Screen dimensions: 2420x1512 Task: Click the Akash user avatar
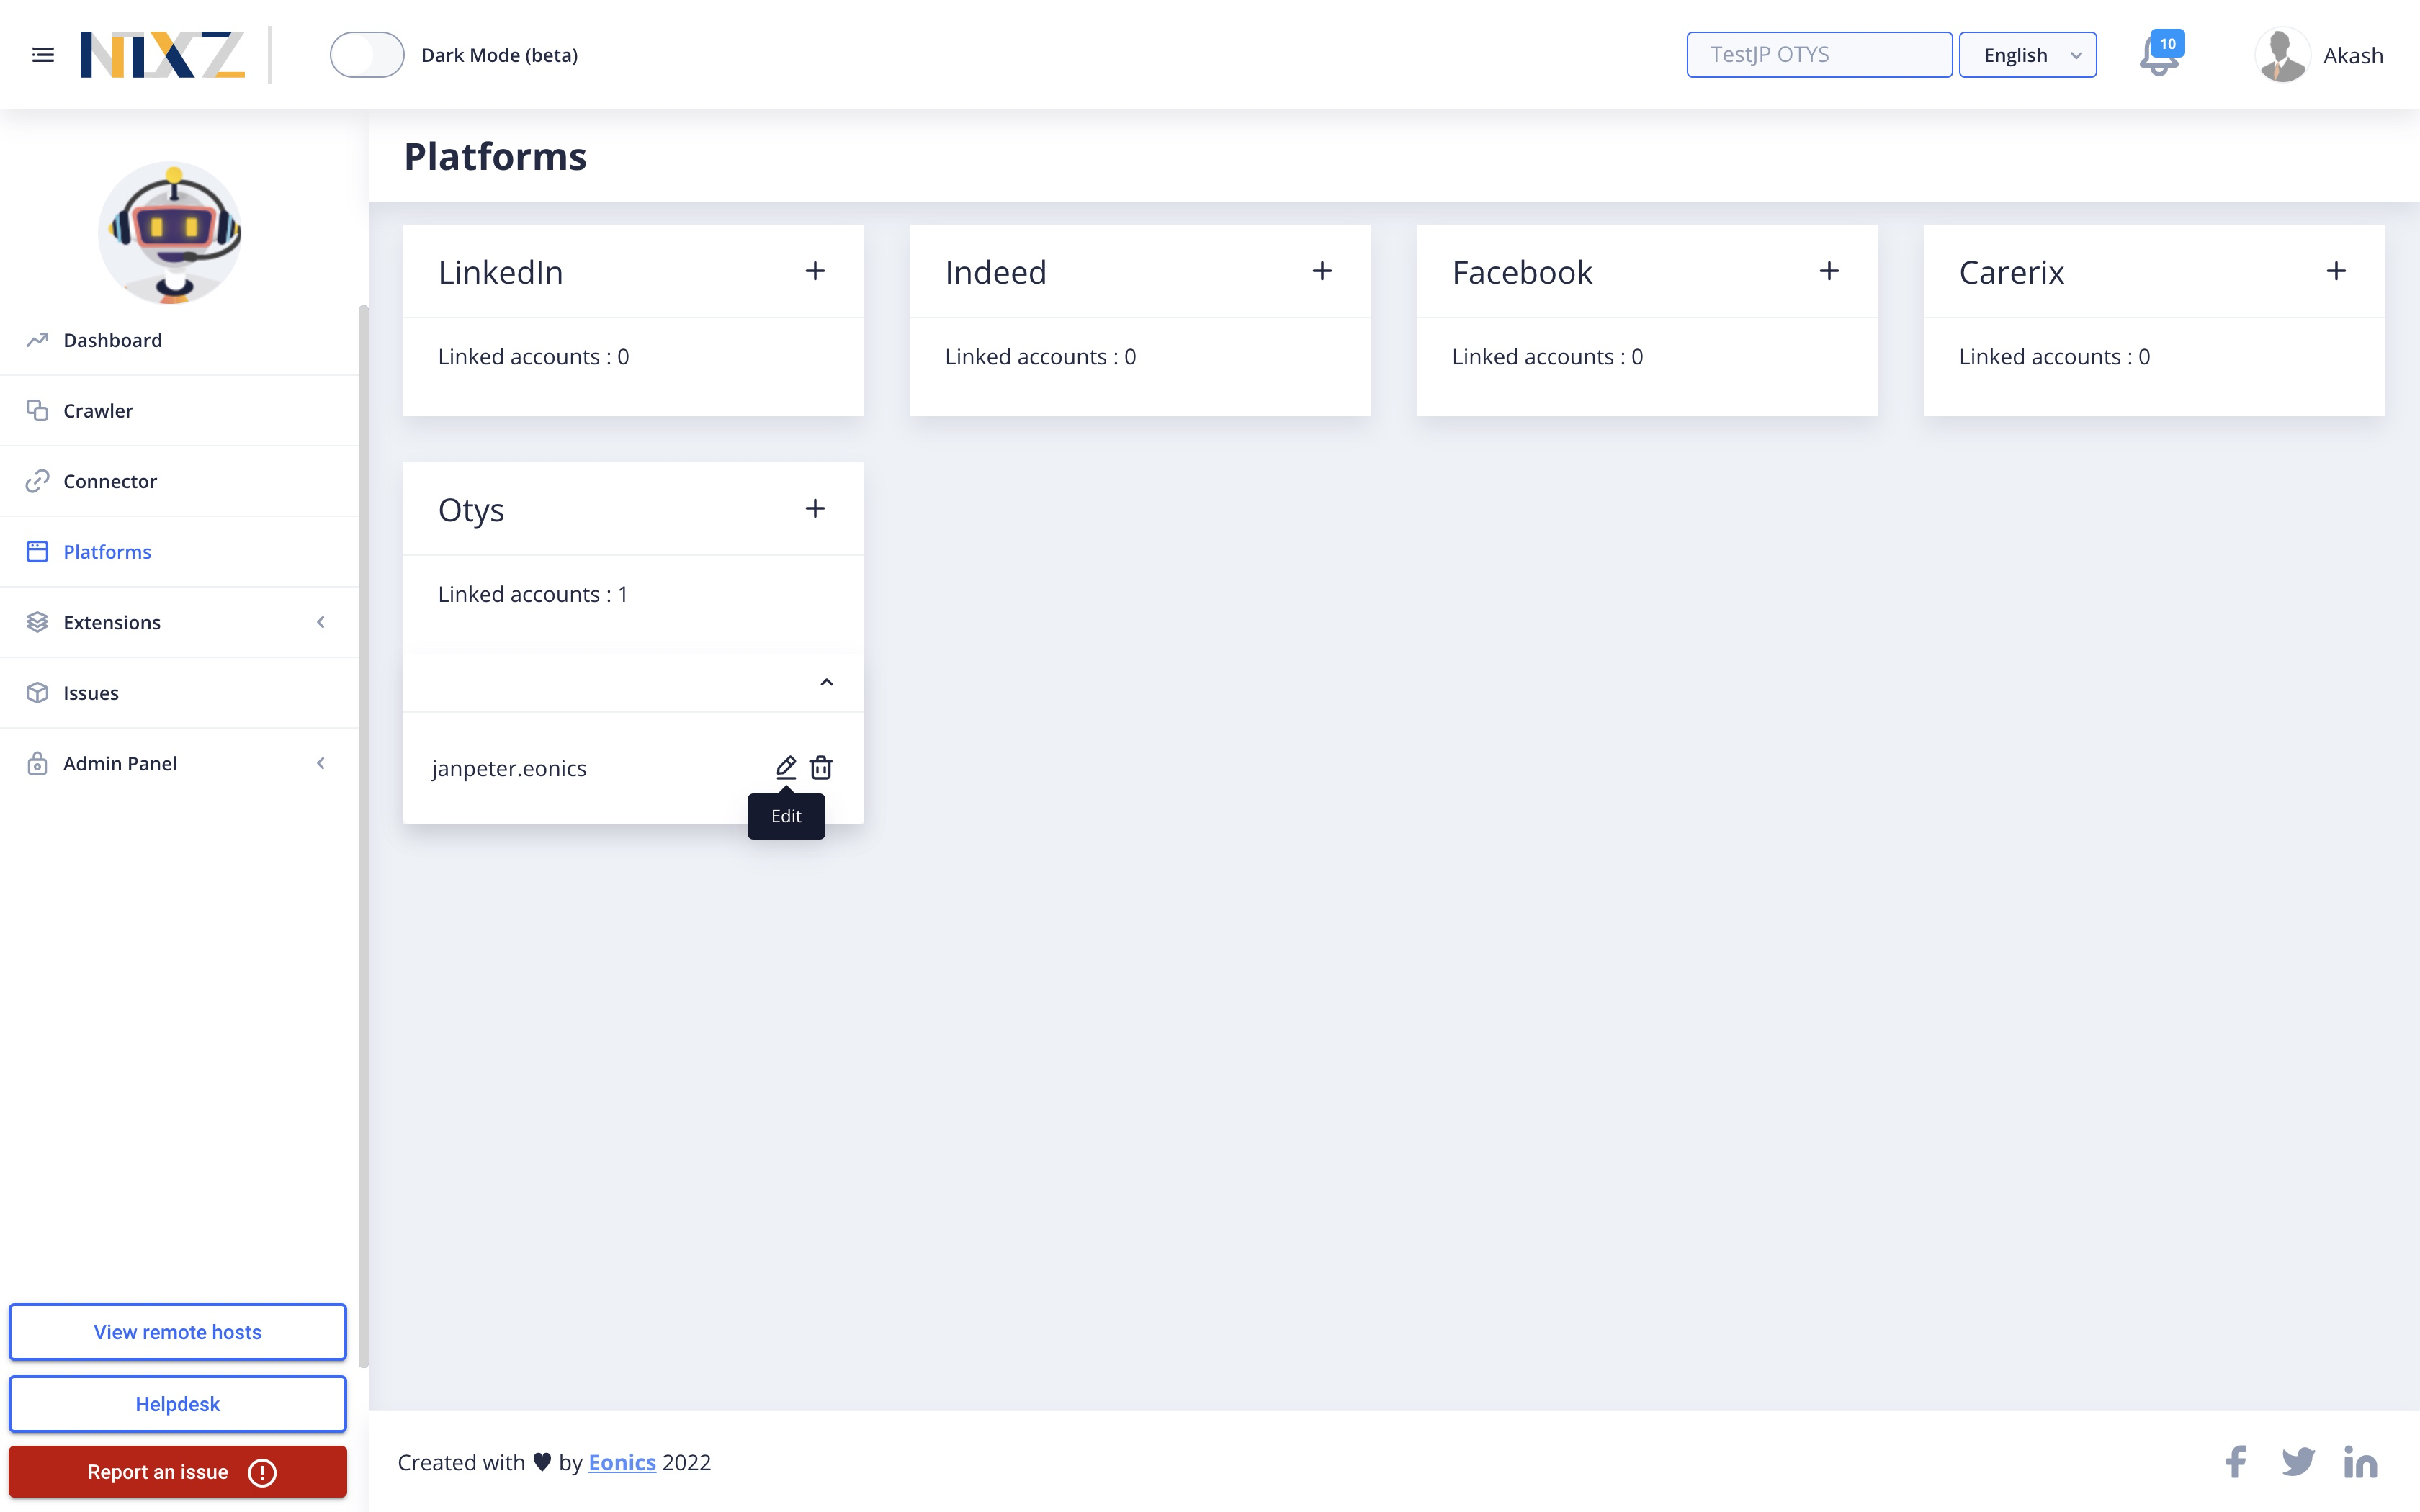pyautogui.click(x=2282, y=55)
